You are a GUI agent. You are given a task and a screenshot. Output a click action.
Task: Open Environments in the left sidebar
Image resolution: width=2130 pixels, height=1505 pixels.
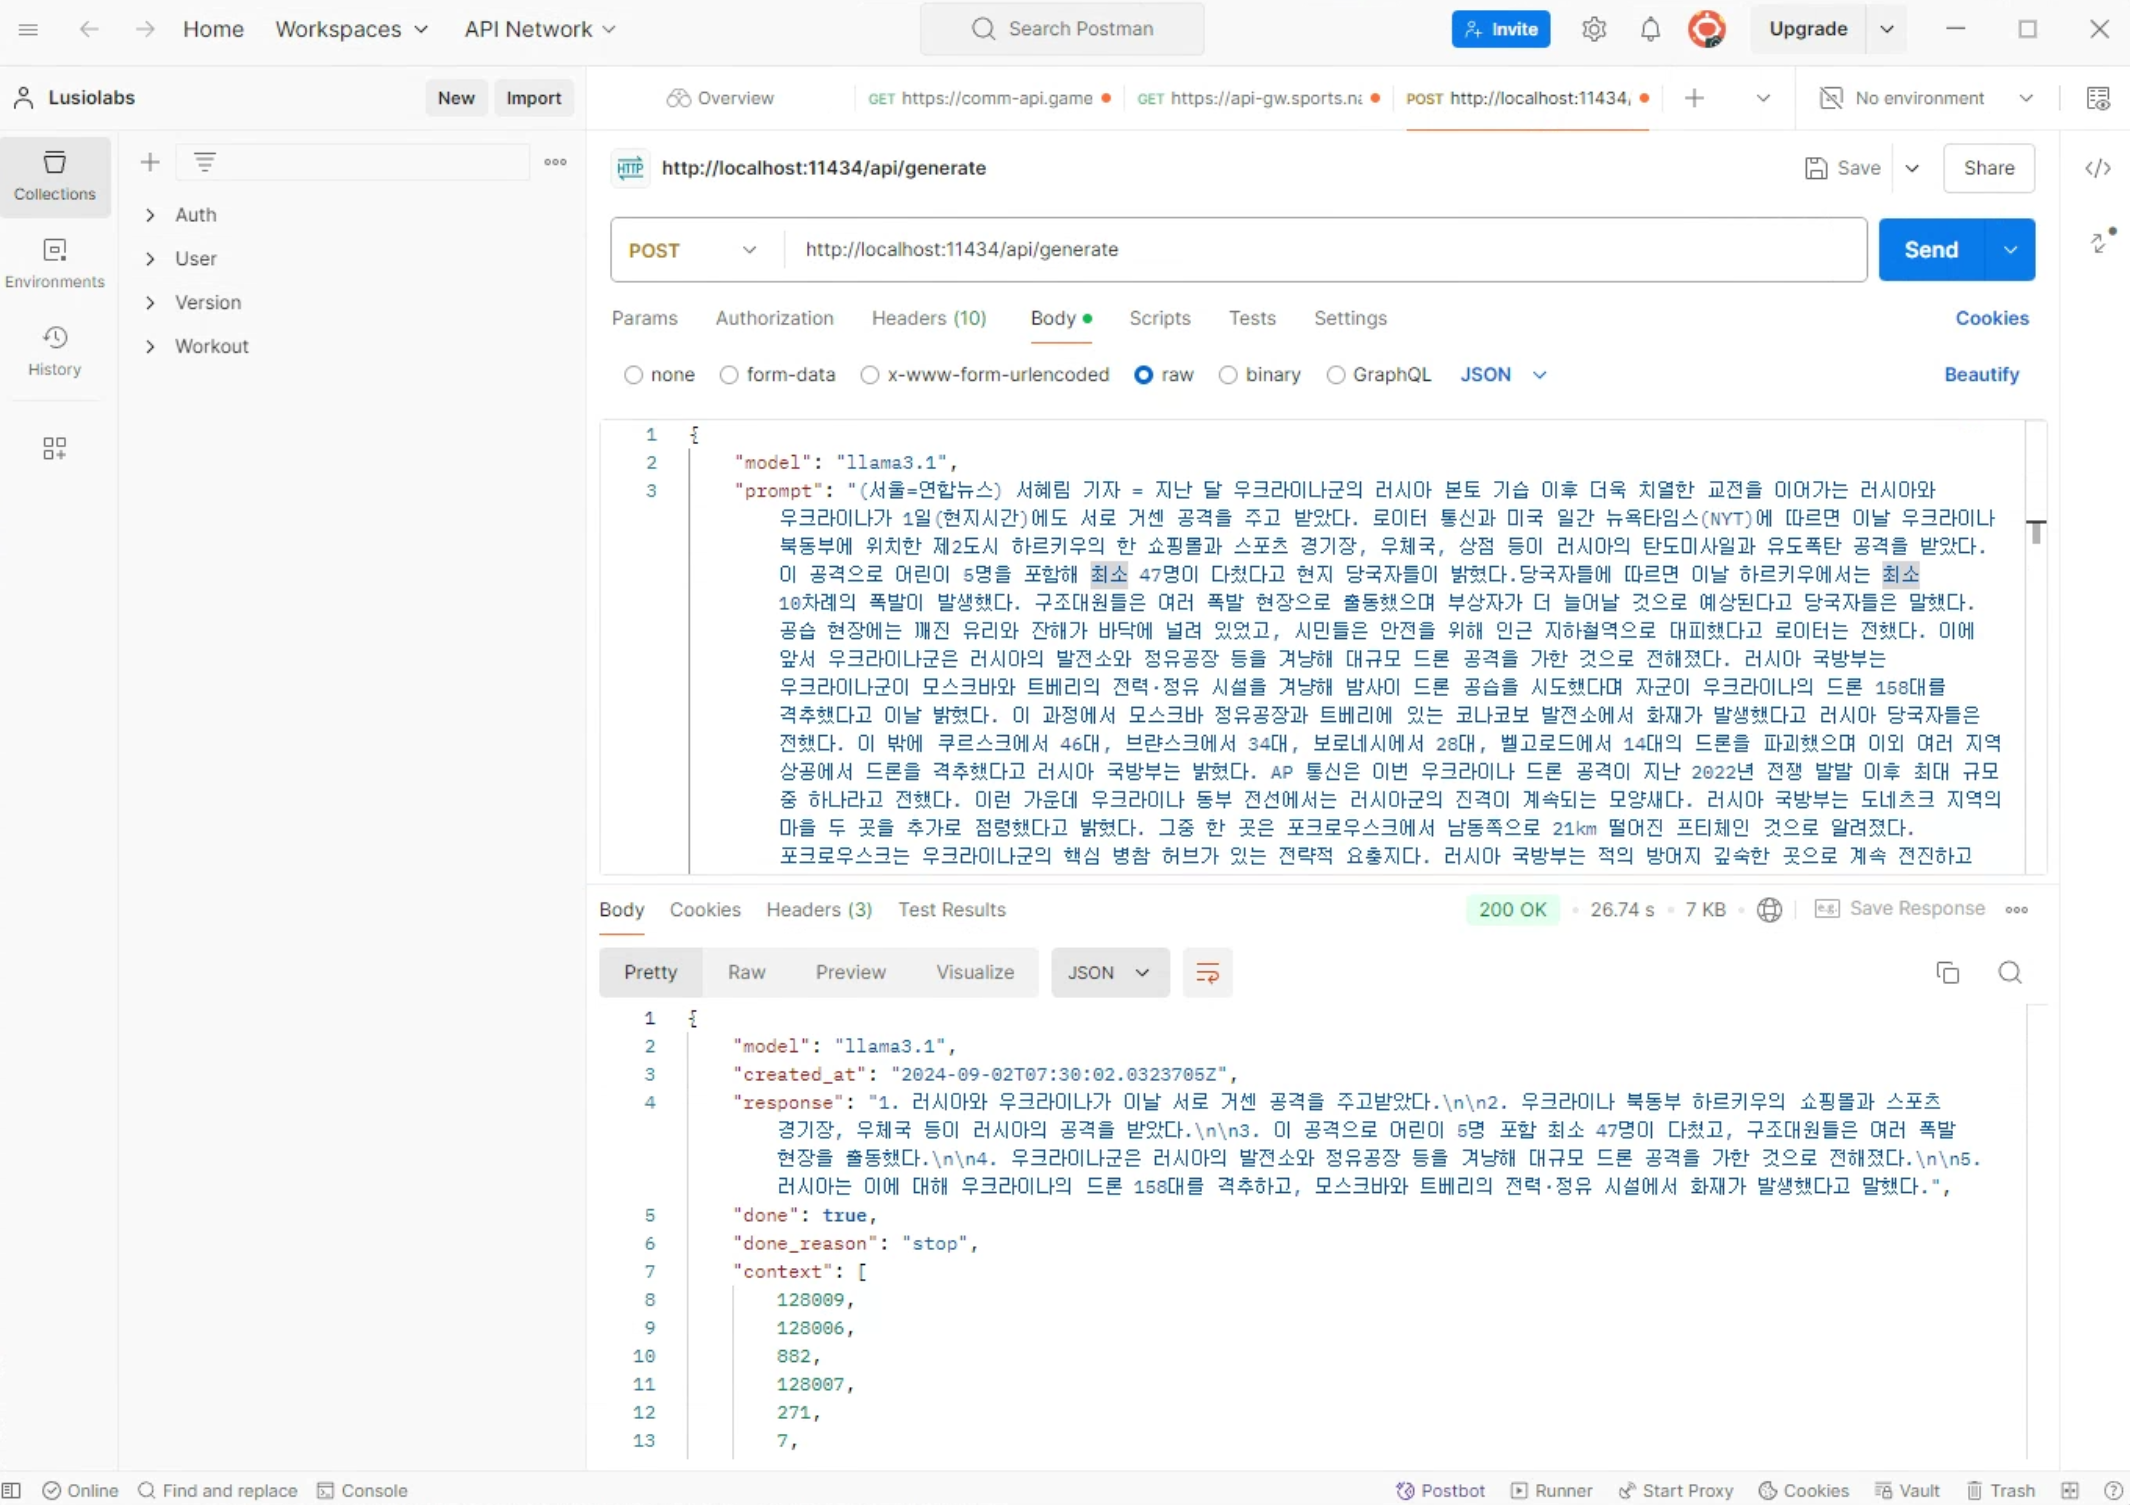[x=55, y=263]
